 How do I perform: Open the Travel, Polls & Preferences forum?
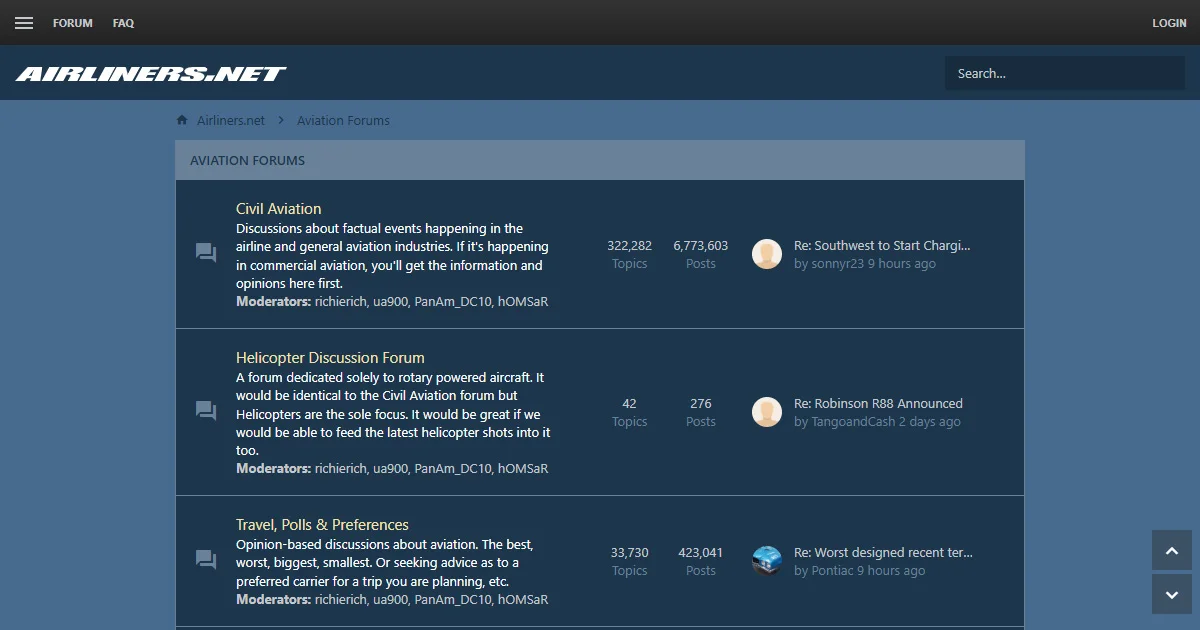[x=322, y=525]
